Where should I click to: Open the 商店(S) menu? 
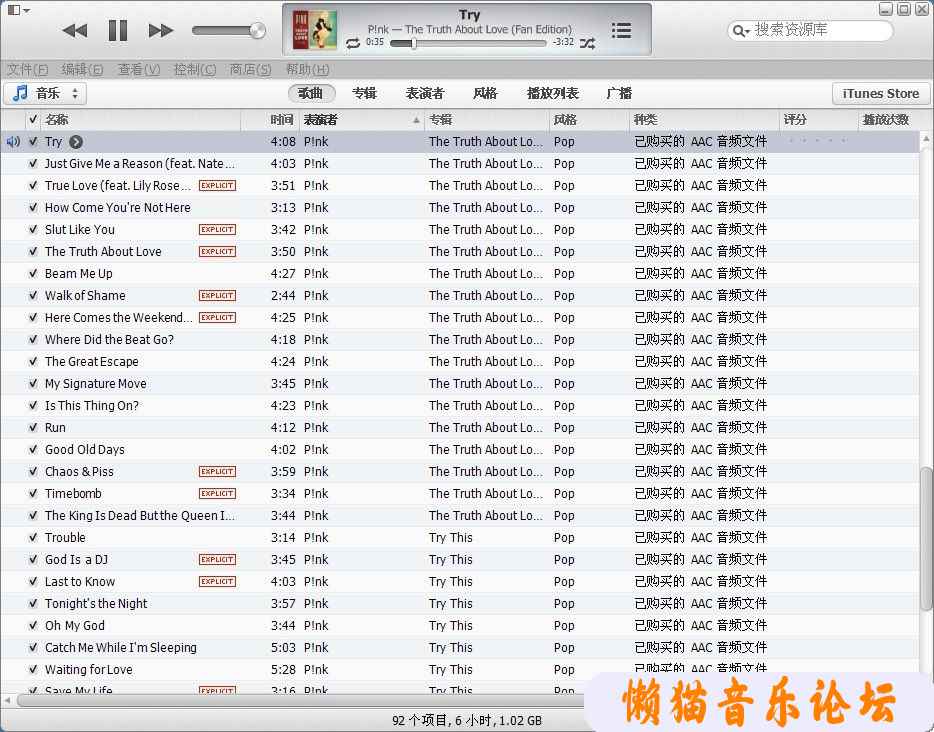pos(251,70)
